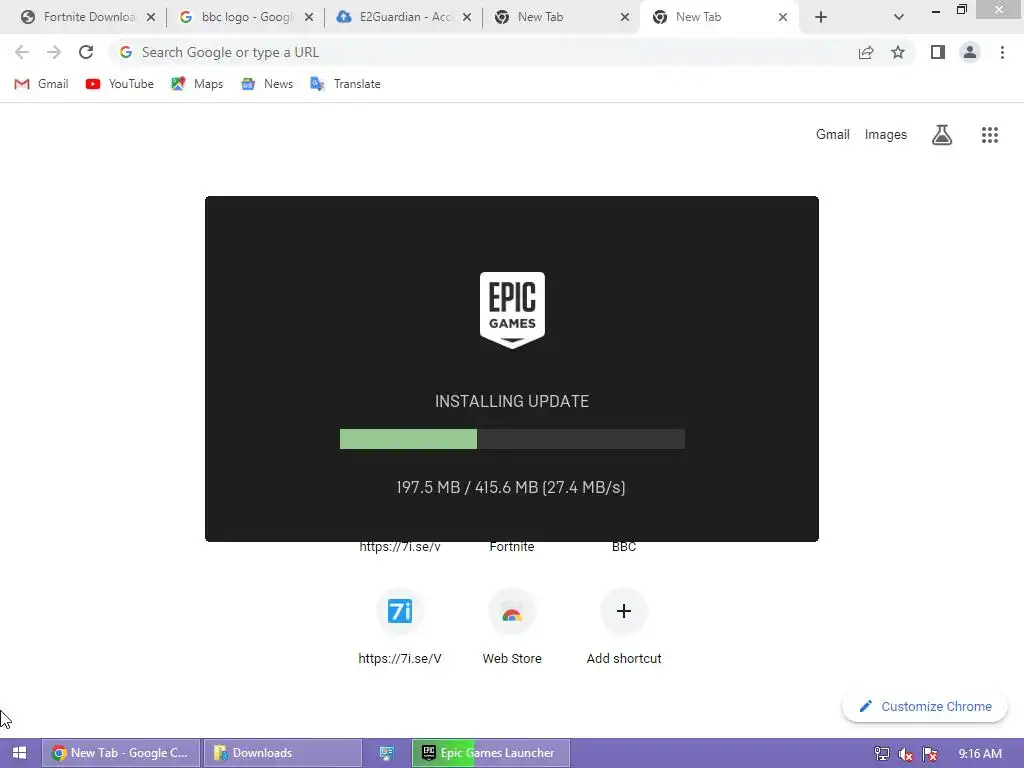Open the YouTube bookmark
1024x768 pixels.
click(120, 84)
